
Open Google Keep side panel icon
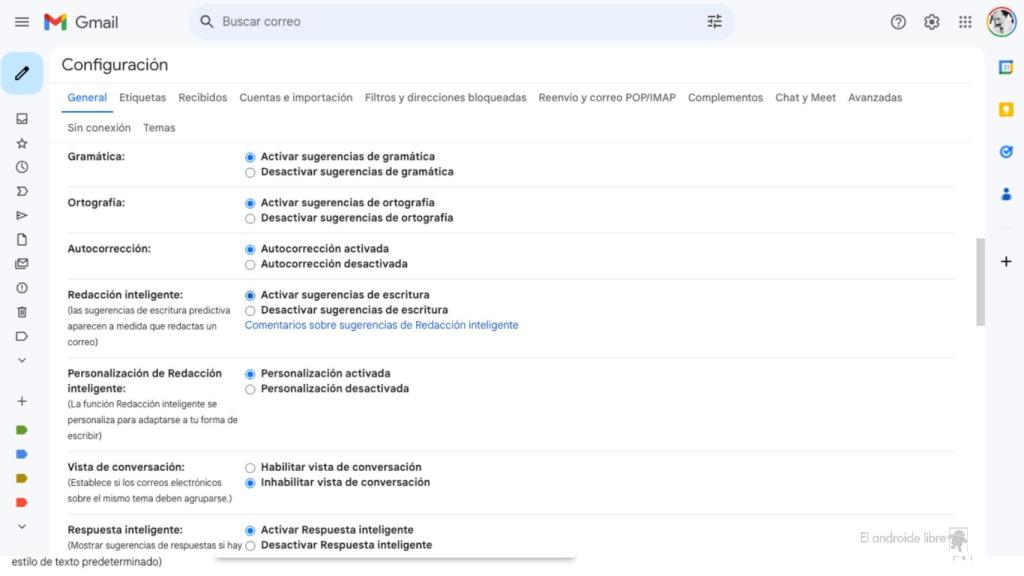(x=1006, y=109)
